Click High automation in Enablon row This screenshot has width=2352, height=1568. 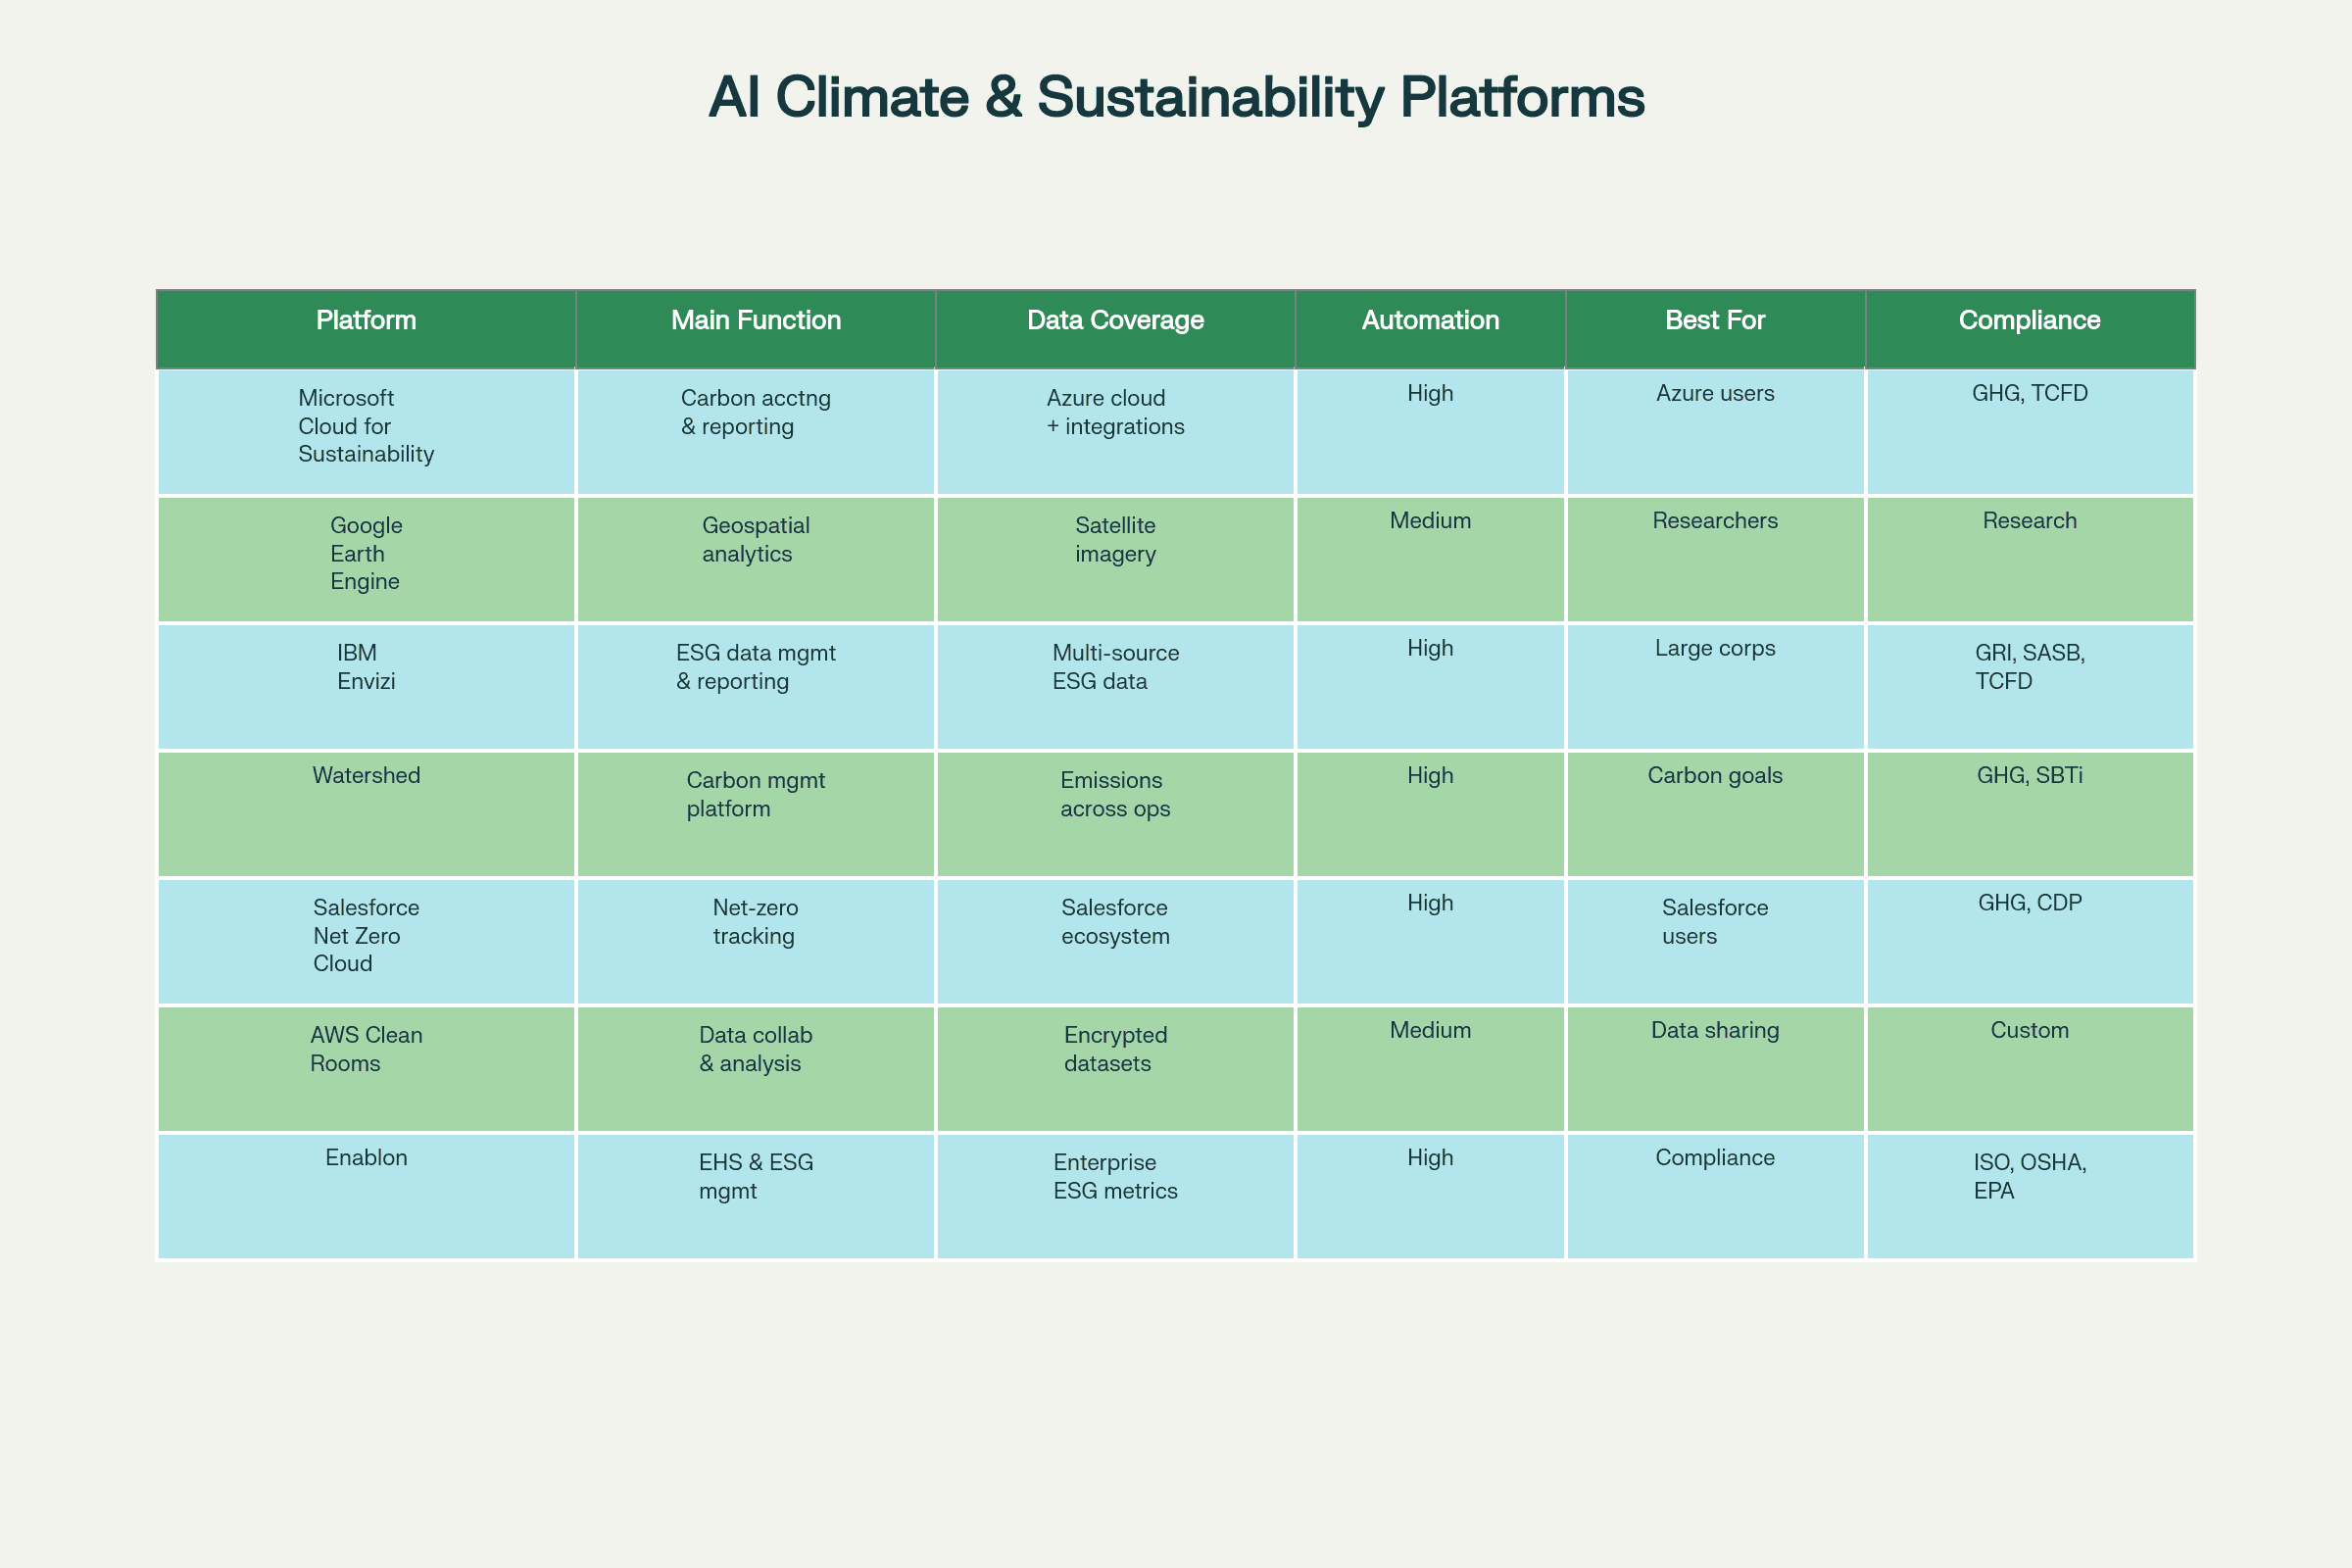pos(1431,1196)
